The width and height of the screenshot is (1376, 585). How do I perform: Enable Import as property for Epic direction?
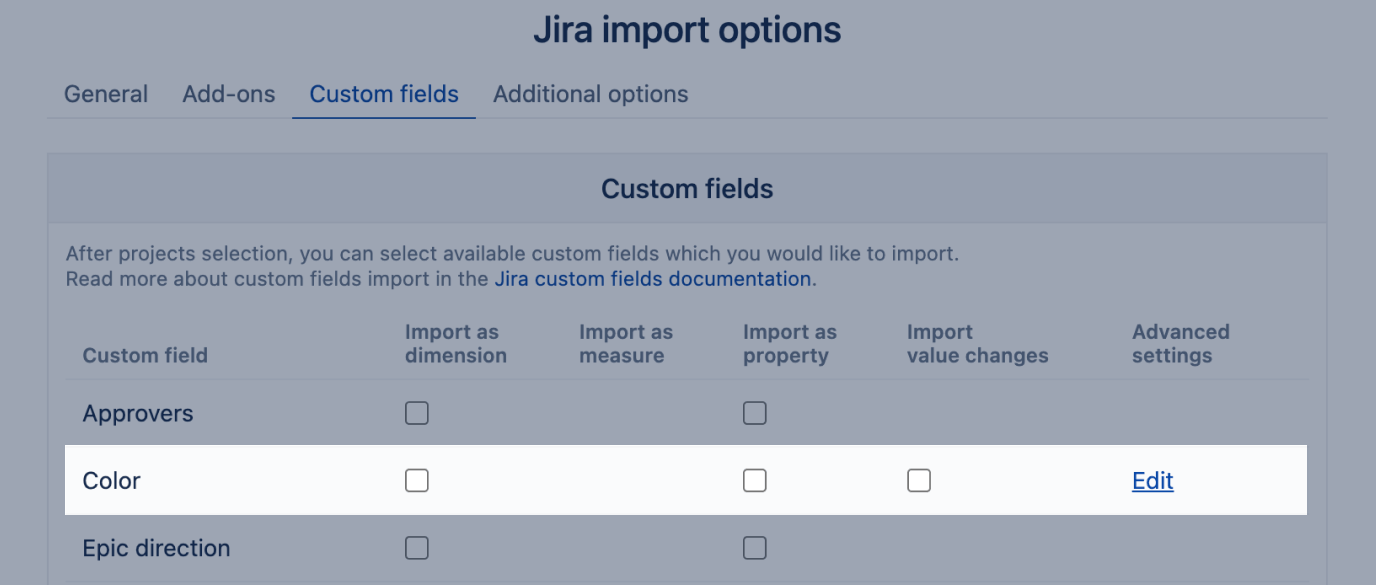(755, 548)
